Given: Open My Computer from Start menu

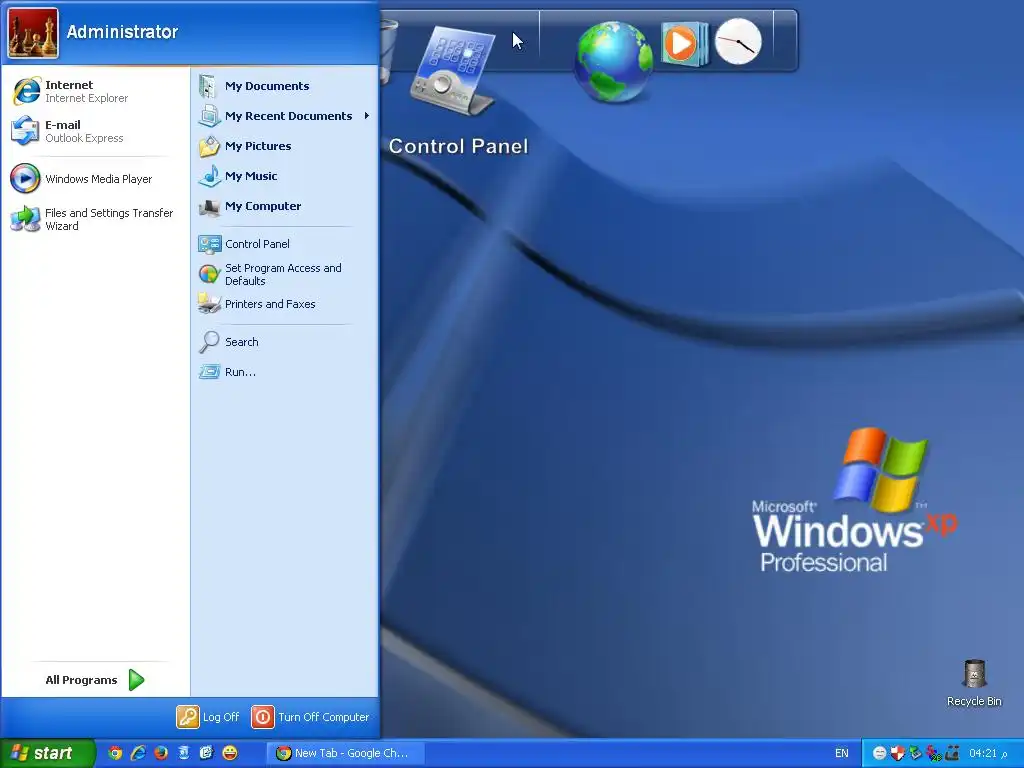Looking at the screenshot, I should 284,206.
